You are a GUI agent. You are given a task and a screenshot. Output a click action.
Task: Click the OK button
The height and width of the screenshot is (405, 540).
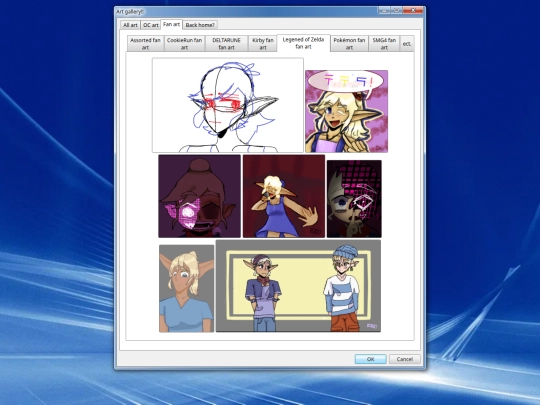[x=370, y=359]
